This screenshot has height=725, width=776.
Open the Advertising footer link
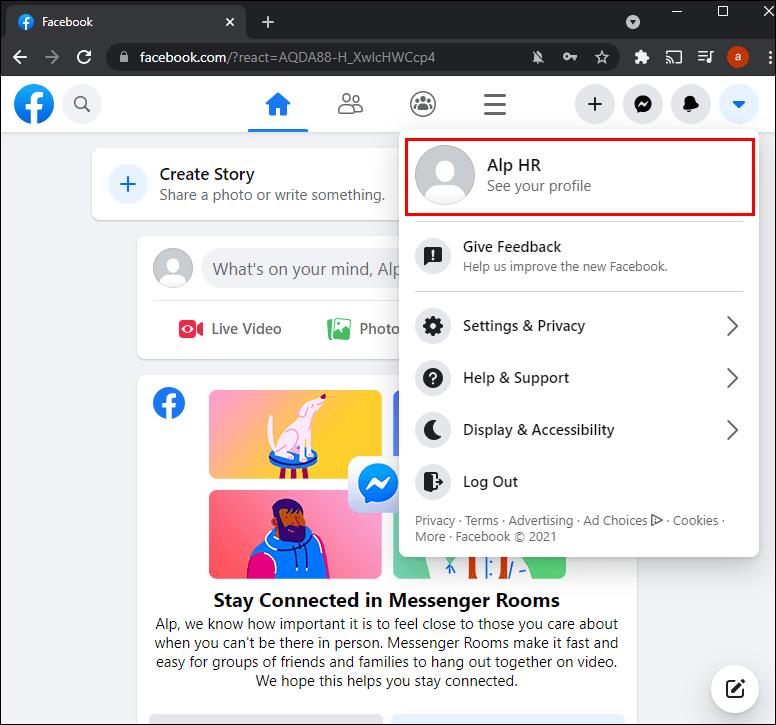pos(540,521)
